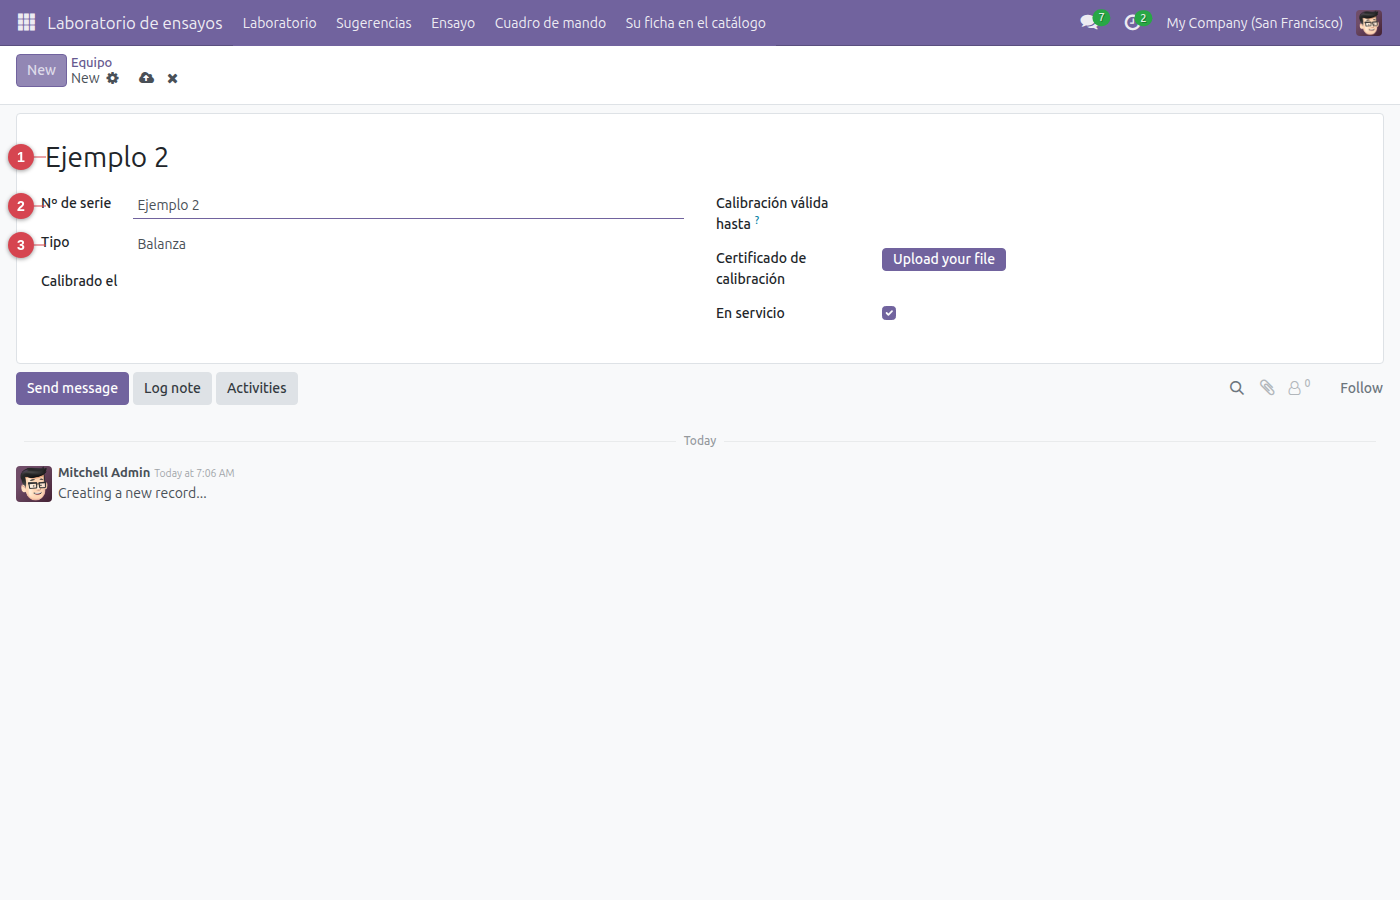Click the empty Calibrado el date field

click(408, 281)
